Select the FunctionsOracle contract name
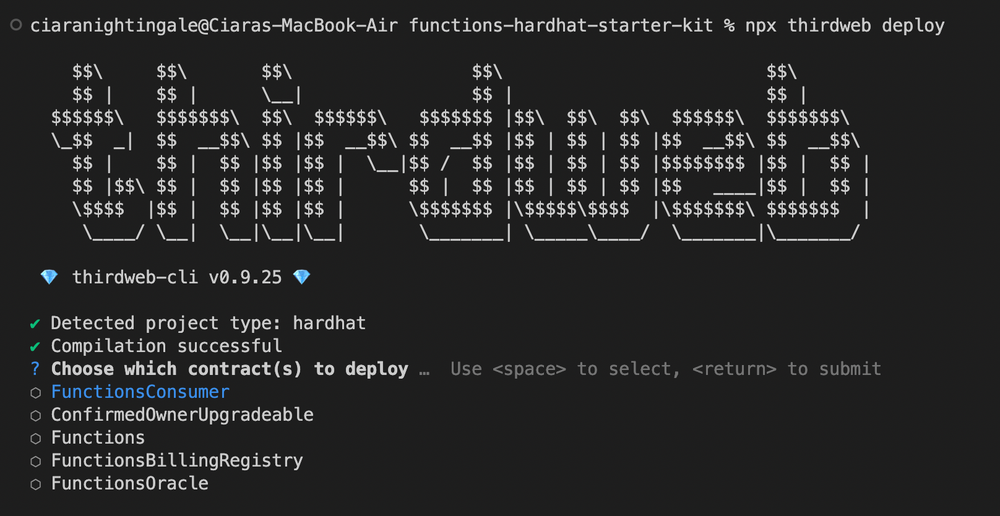 [130, 484]
